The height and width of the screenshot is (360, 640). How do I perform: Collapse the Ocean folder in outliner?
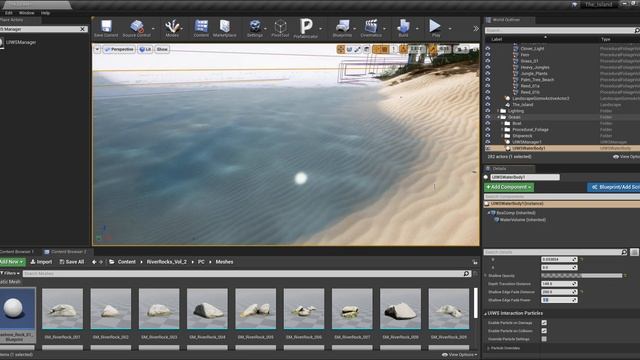[x=498, y=117]
